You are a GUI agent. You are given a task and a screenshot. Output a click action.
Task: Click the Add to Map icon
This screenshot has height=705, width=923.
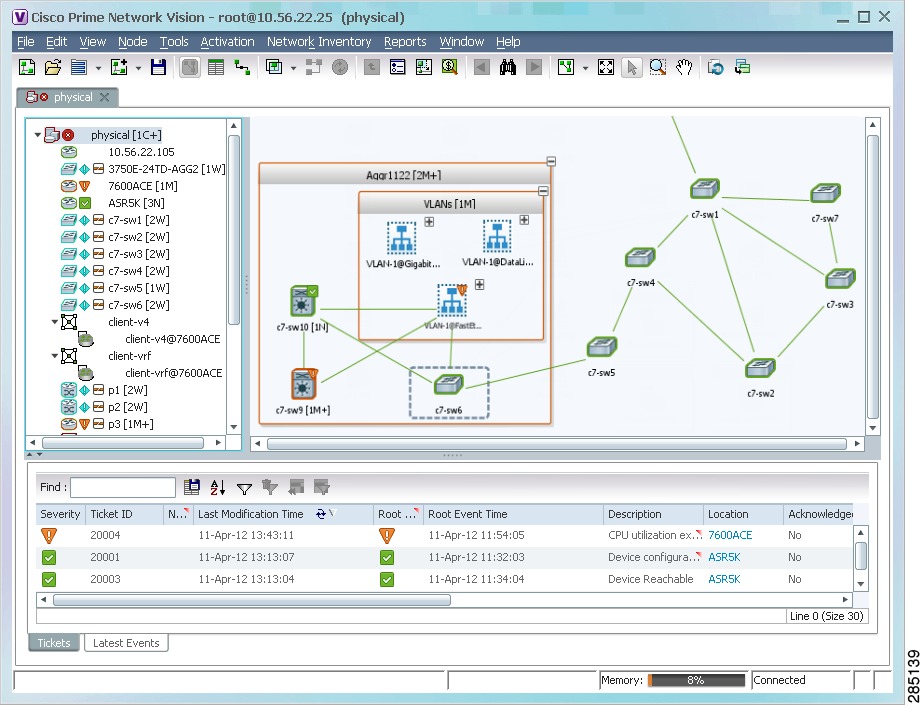tap(119, 67)
